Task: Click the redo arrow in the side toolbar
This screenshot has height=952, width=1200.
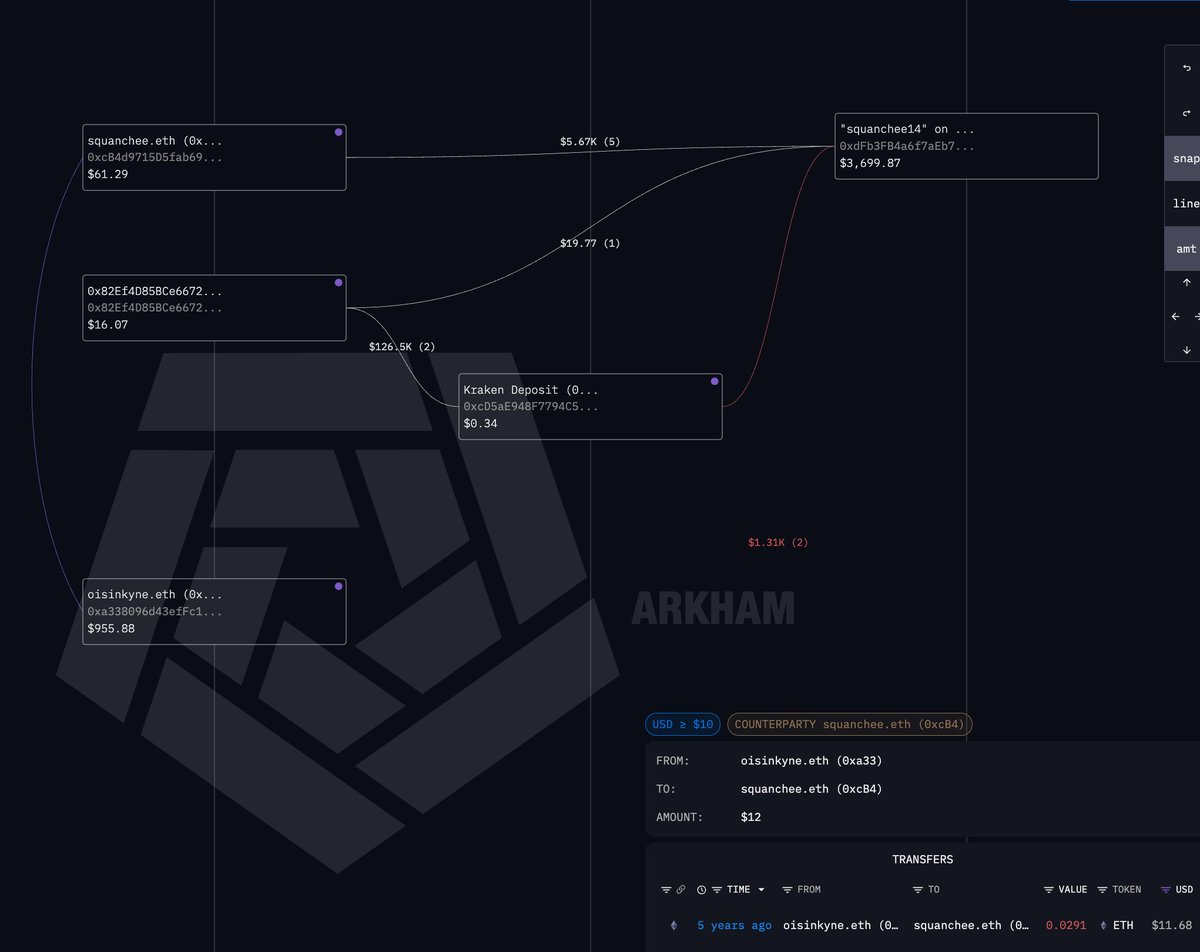Action: pyautogui.click(x=1186, y=113)
